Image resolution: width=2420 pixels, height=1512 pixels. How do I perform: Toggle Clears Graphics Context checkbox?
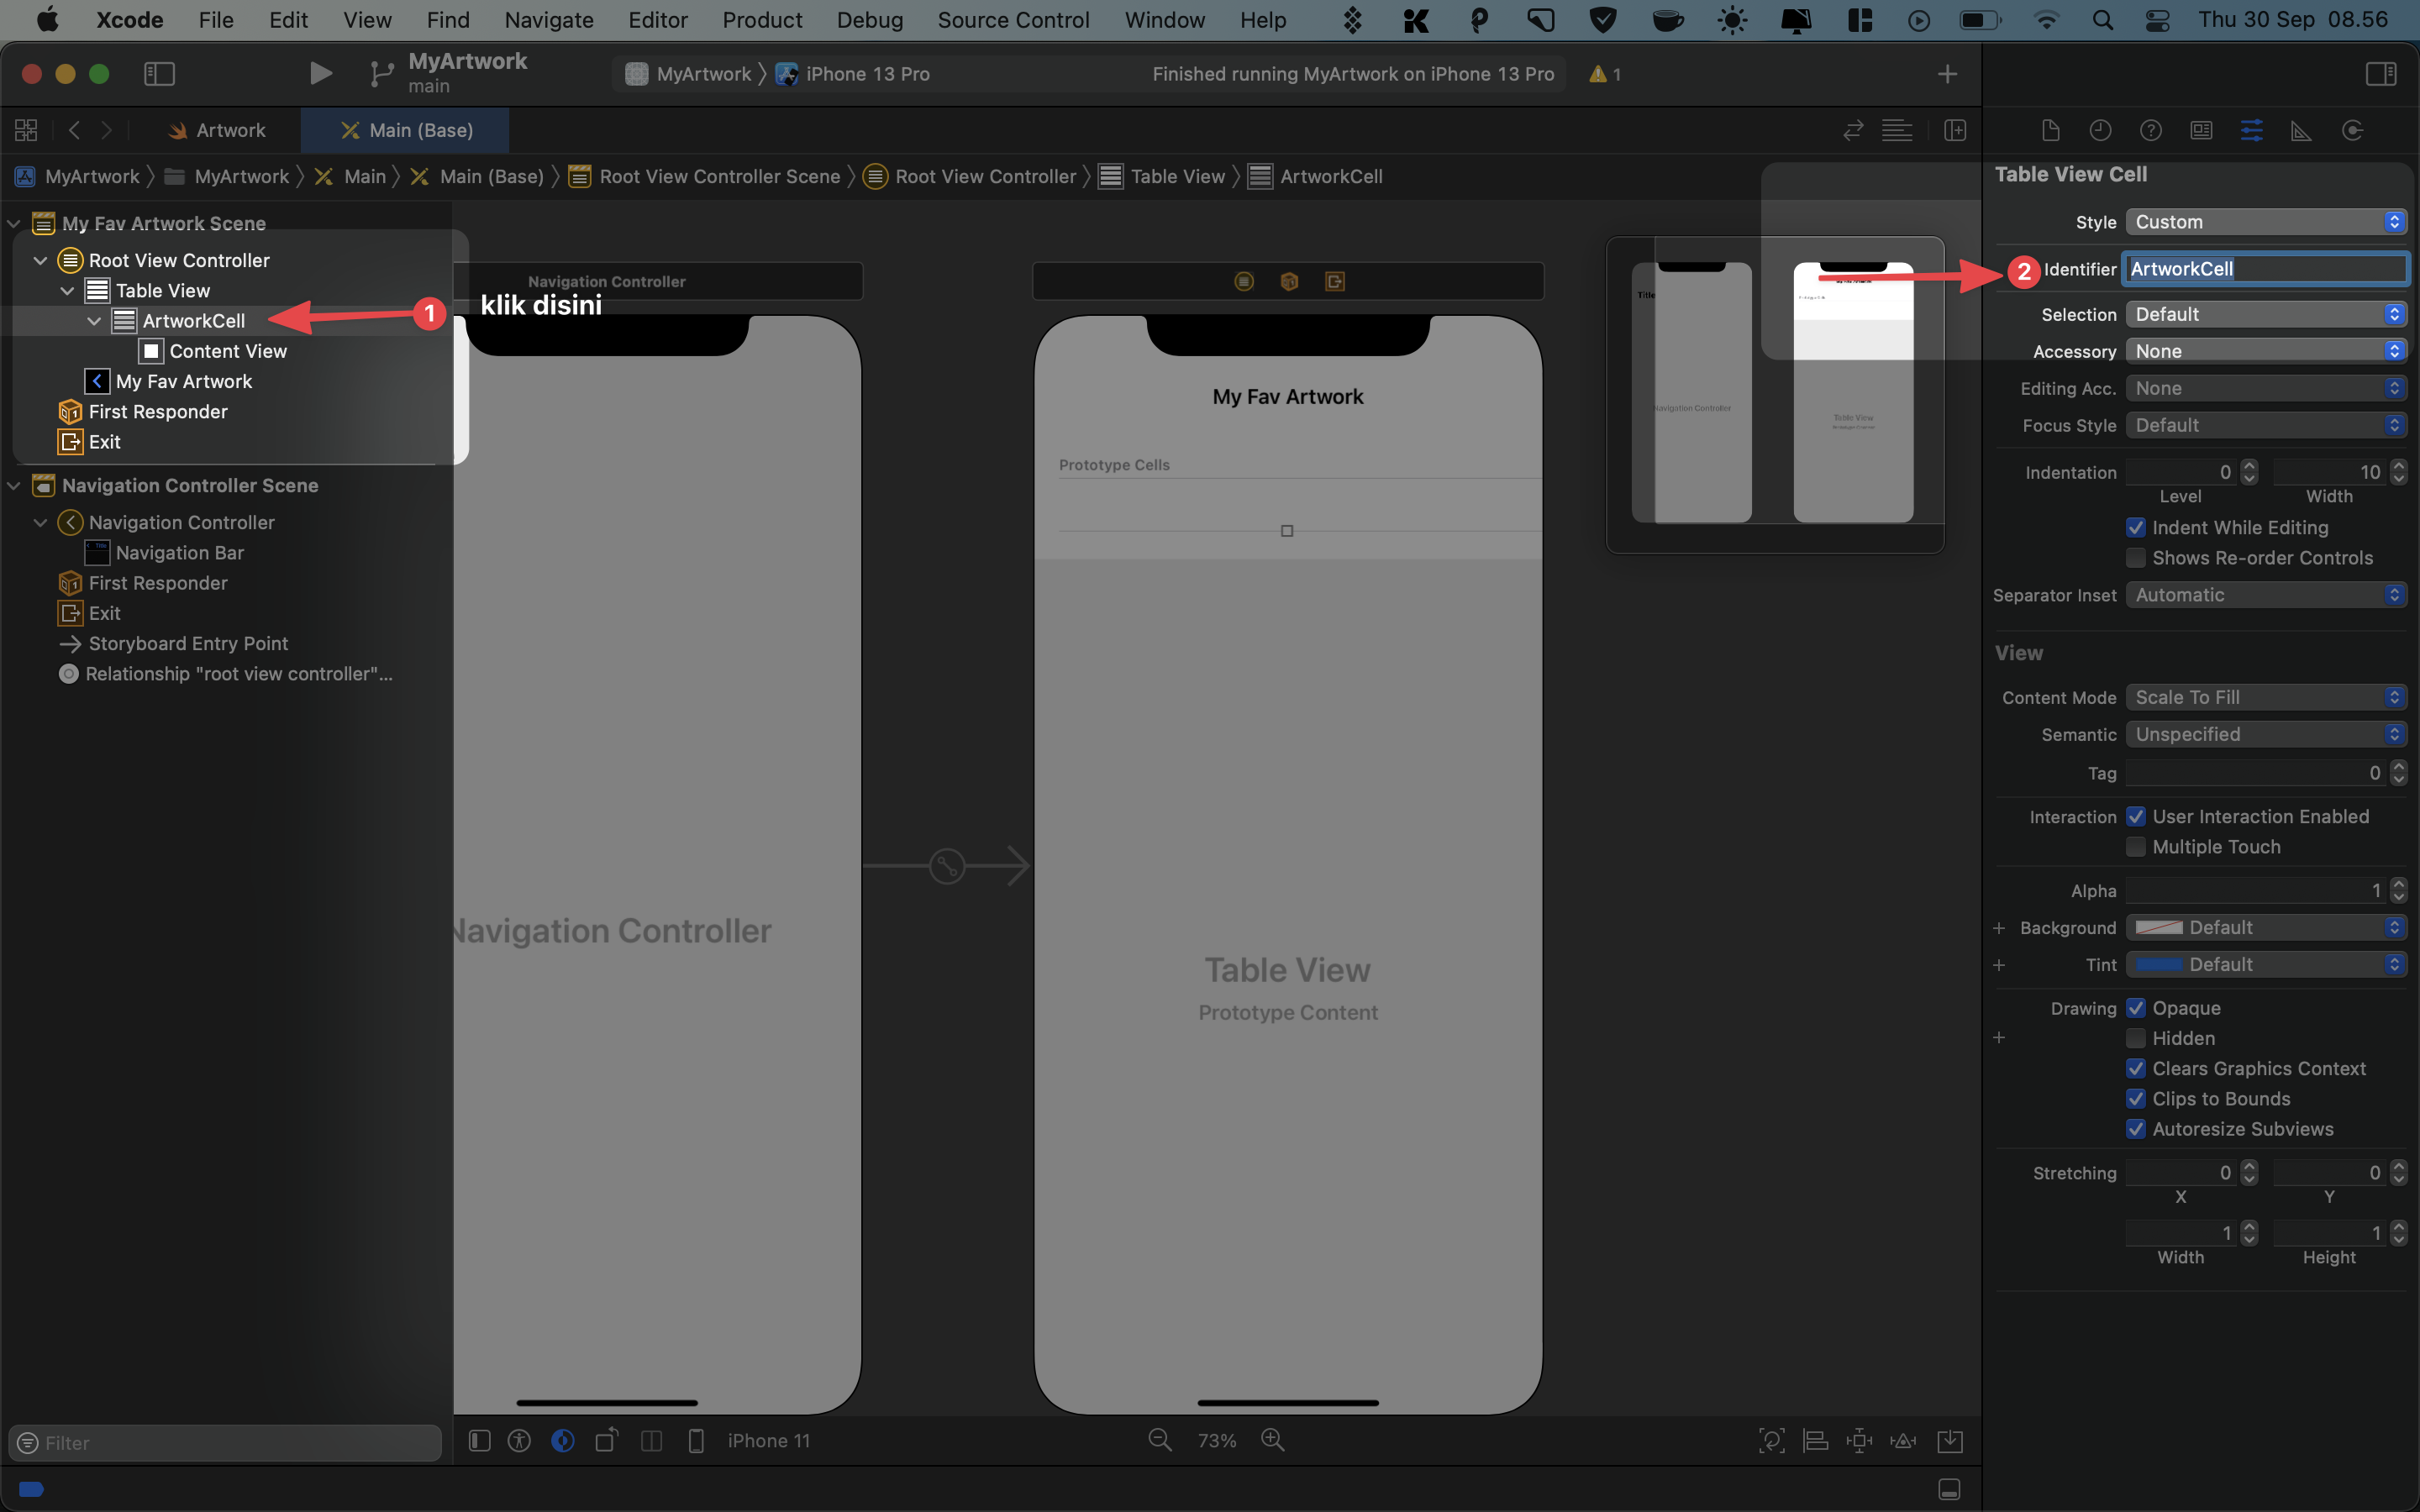[x=2135, y=1068]
